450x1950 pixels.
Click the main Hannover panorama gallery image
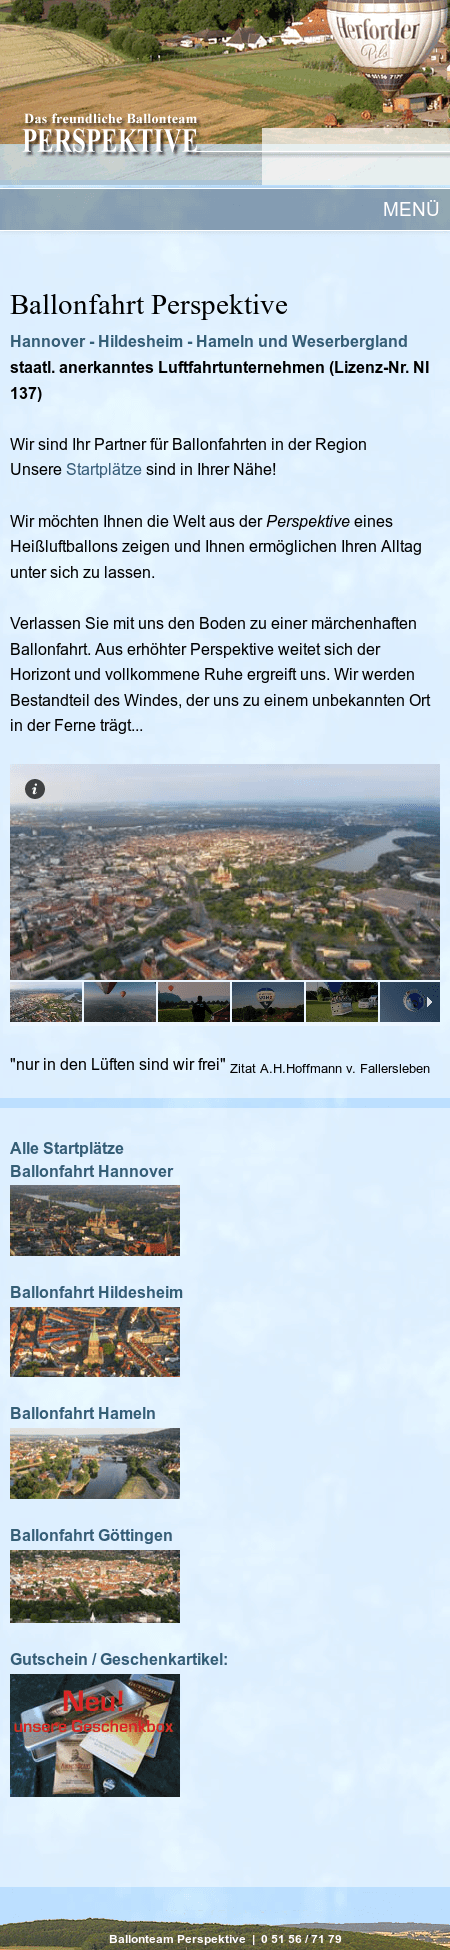point(225,872)
